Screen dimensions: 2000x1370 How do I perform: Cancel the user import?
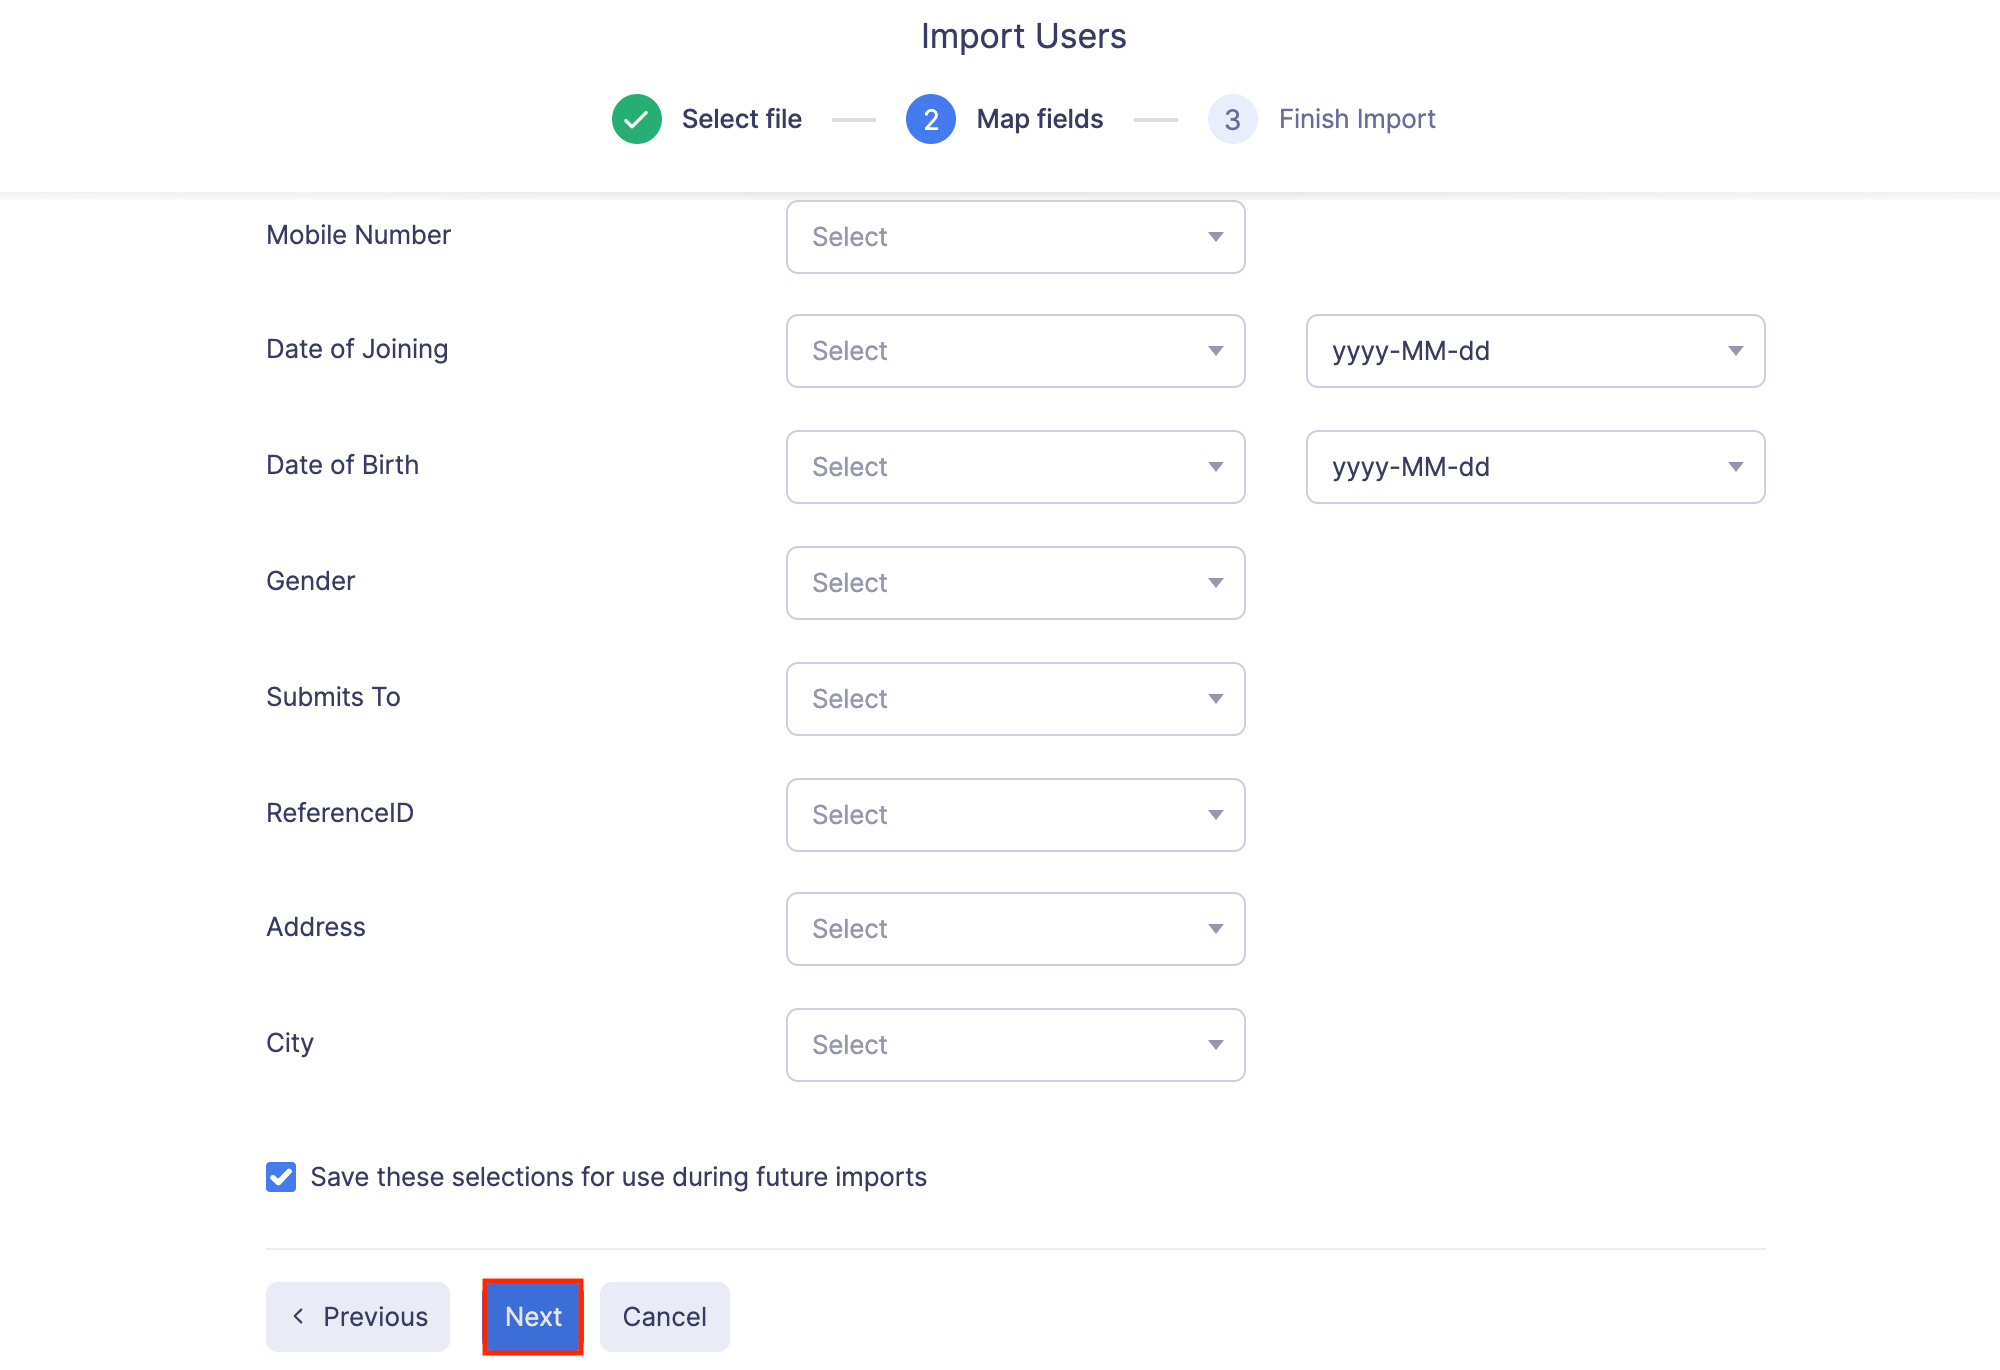[664, 1316]
